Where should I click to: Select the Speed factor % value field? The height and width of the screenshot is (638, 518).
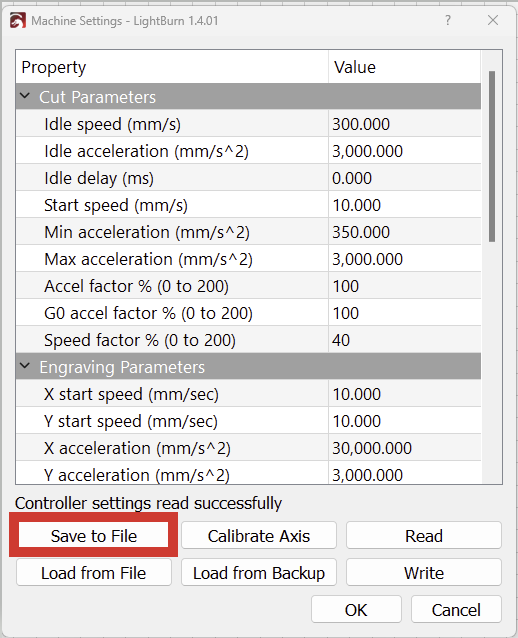point(404,340)
